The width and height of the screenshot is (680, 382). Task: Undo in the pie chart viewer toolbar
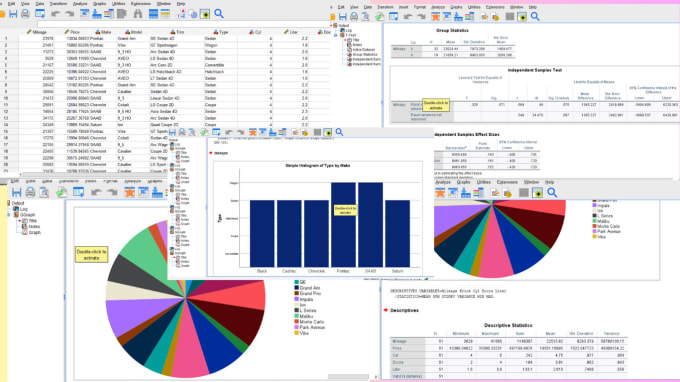96,192
